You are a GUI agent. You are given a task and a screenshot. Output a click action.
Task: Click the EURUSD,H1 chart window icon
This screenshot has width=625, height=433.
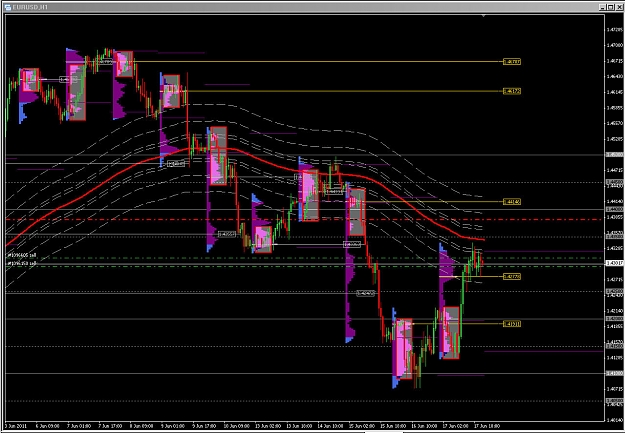click(8, 7)
